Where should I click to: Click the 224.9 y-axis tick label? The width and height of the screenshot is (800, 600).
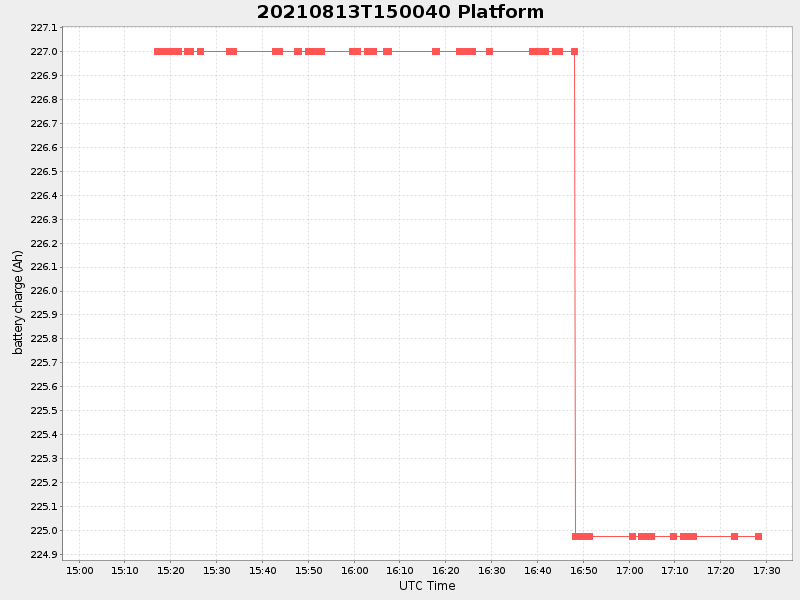click(44, 555)
